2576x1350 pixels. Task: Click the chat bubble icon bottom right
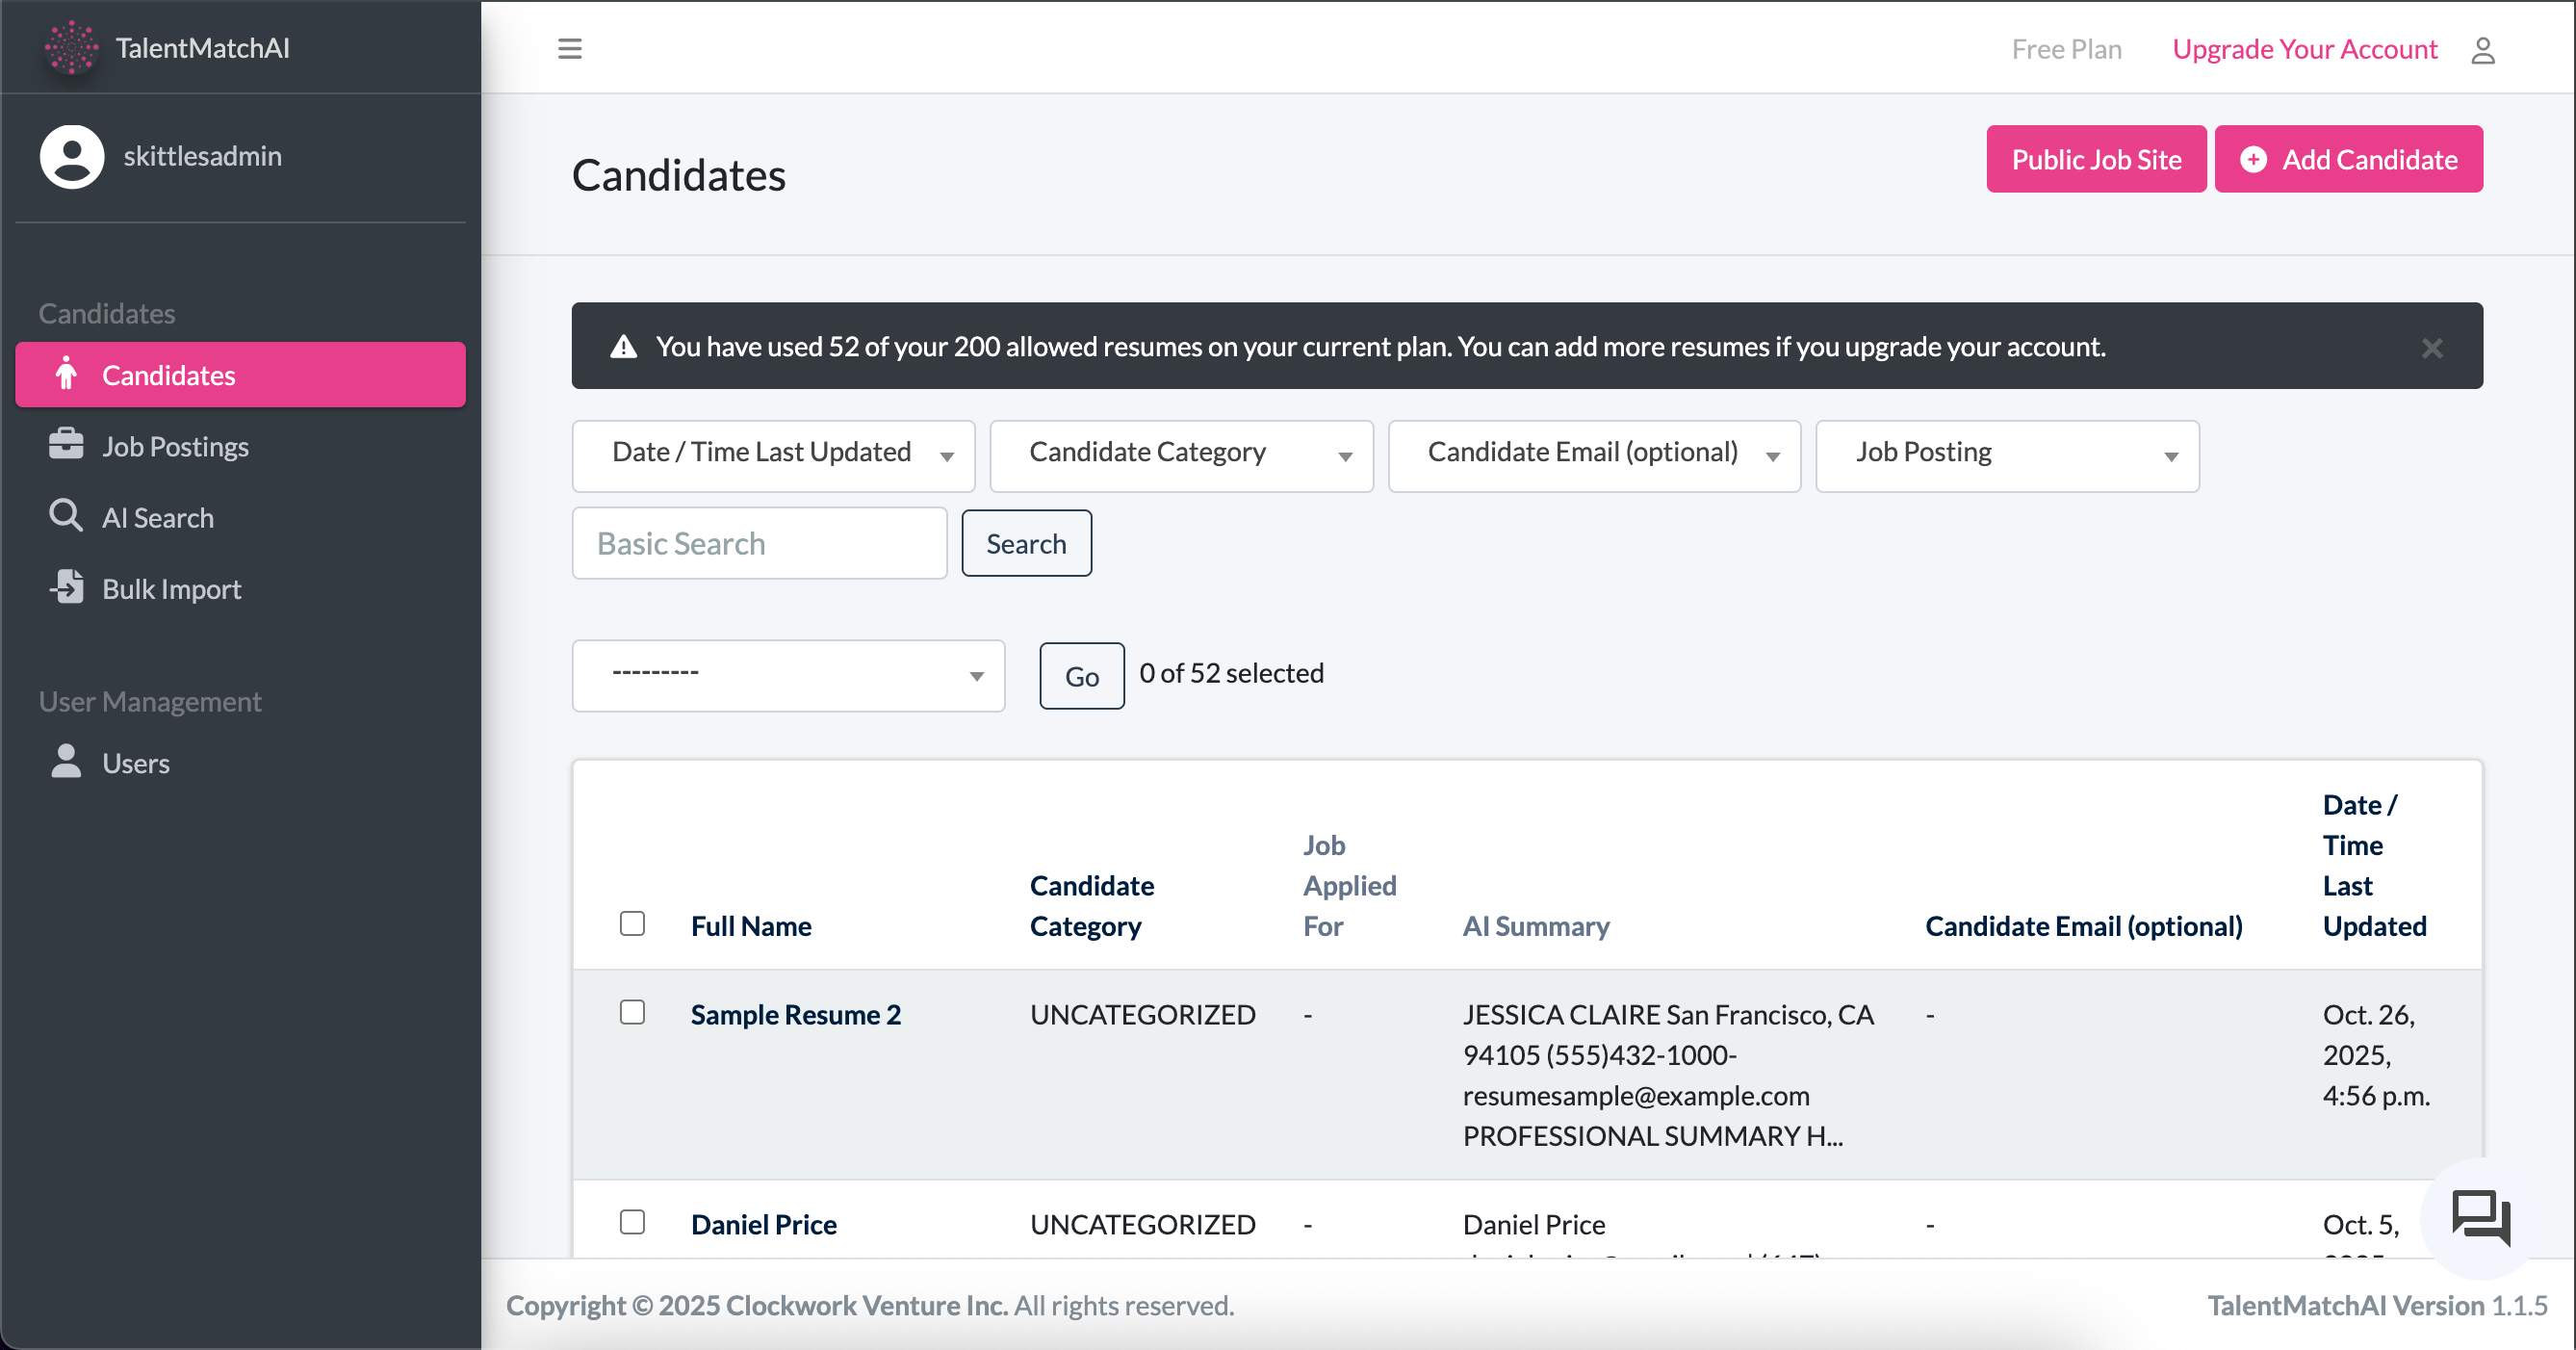(x=2479, y=1219)
